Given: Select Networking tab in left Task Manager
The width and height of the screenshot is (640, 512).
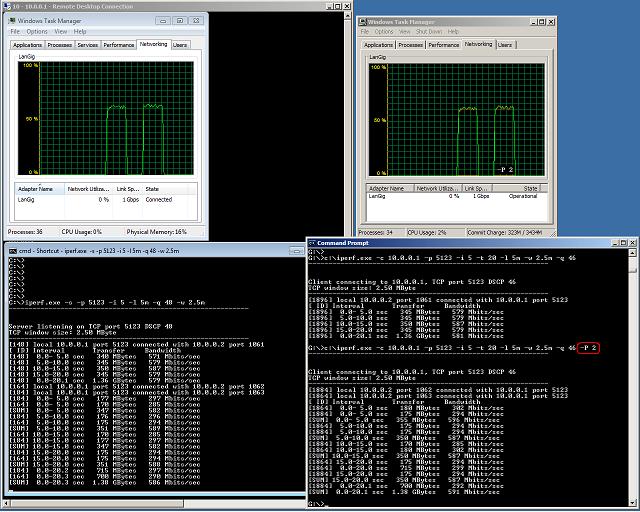Looking at the screenshot, I should [153, 44].
